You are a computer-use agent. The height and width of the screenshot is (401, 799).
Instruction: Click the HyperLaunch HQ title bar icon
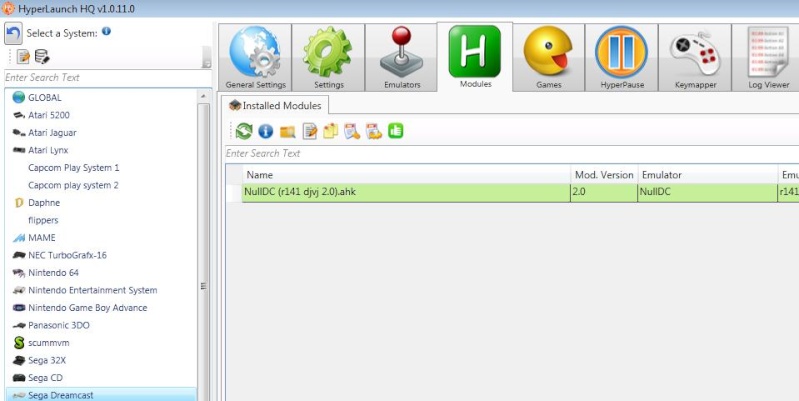pos(9,9)
